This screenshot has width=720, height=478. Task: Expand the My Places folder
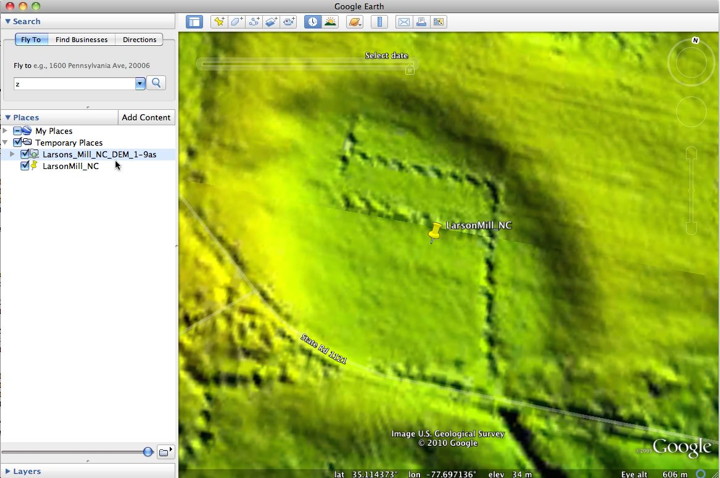click(6, 131)
